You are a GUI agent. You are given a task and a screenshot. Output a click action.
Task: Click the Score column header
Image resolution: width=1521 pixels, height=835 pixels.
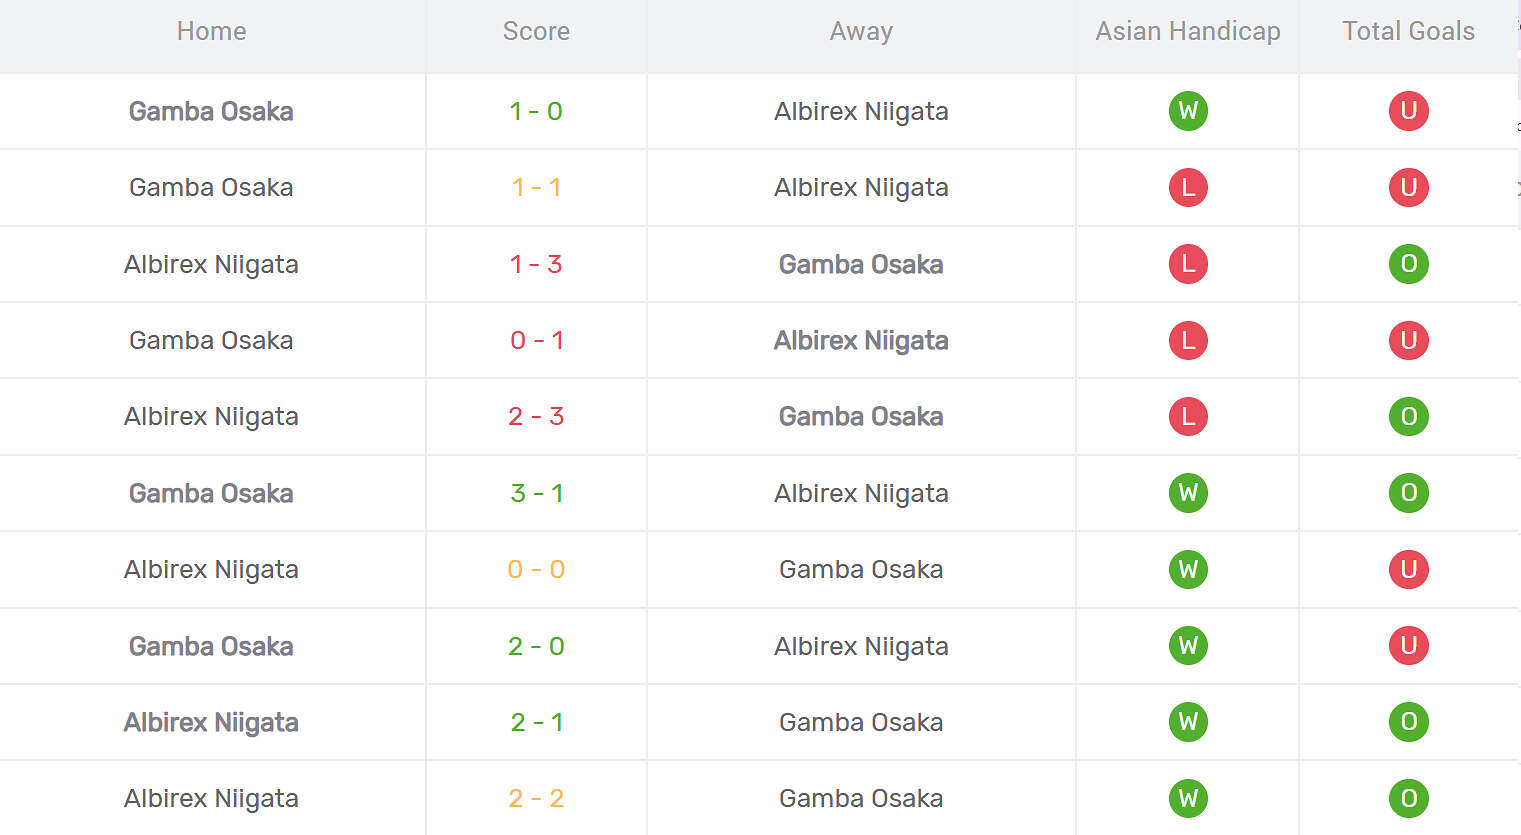point(536,31)
